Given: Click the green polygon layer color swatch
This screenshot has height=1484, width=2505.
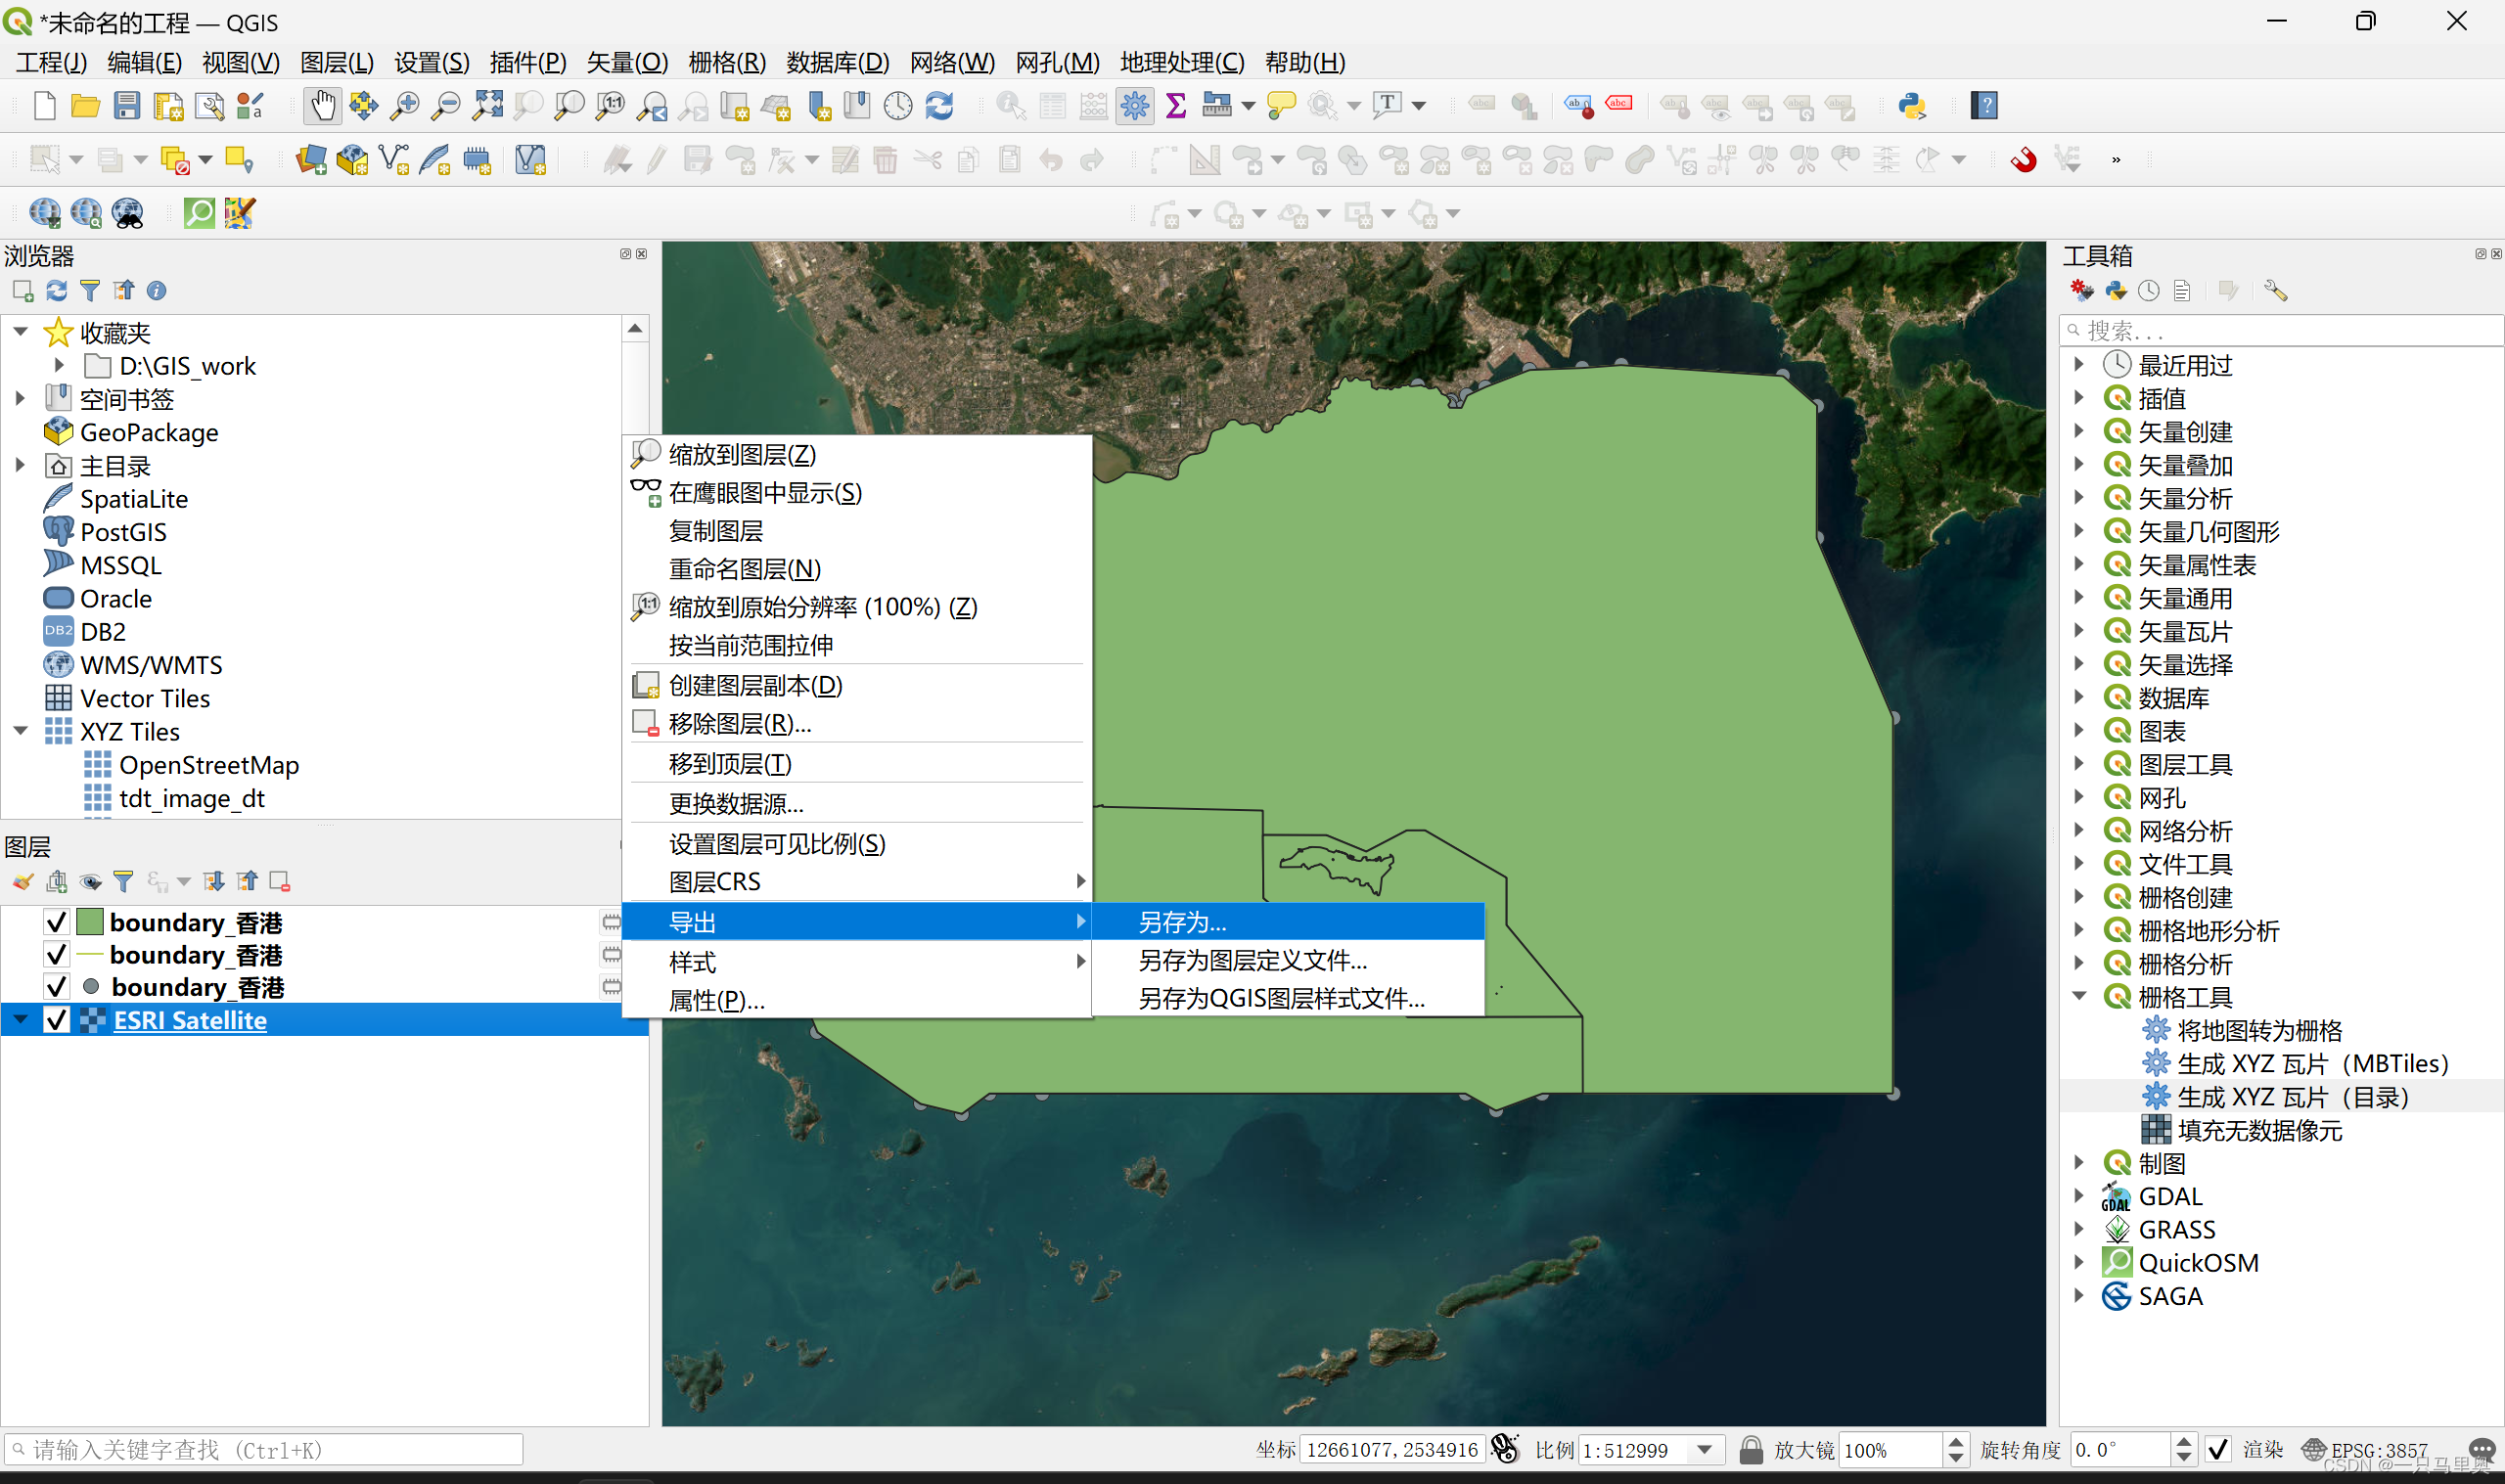Looking at the screenshot, I should [x=90, y=922].
